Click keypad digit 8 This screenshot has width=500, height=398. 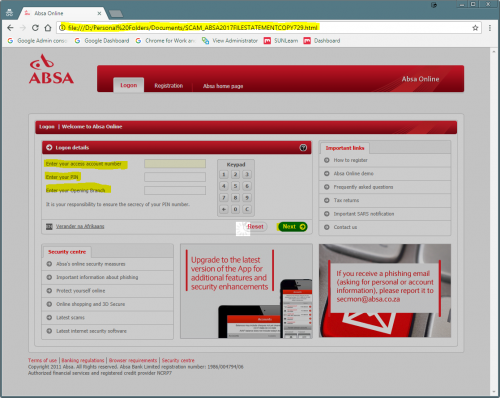[x=235, y=198]
